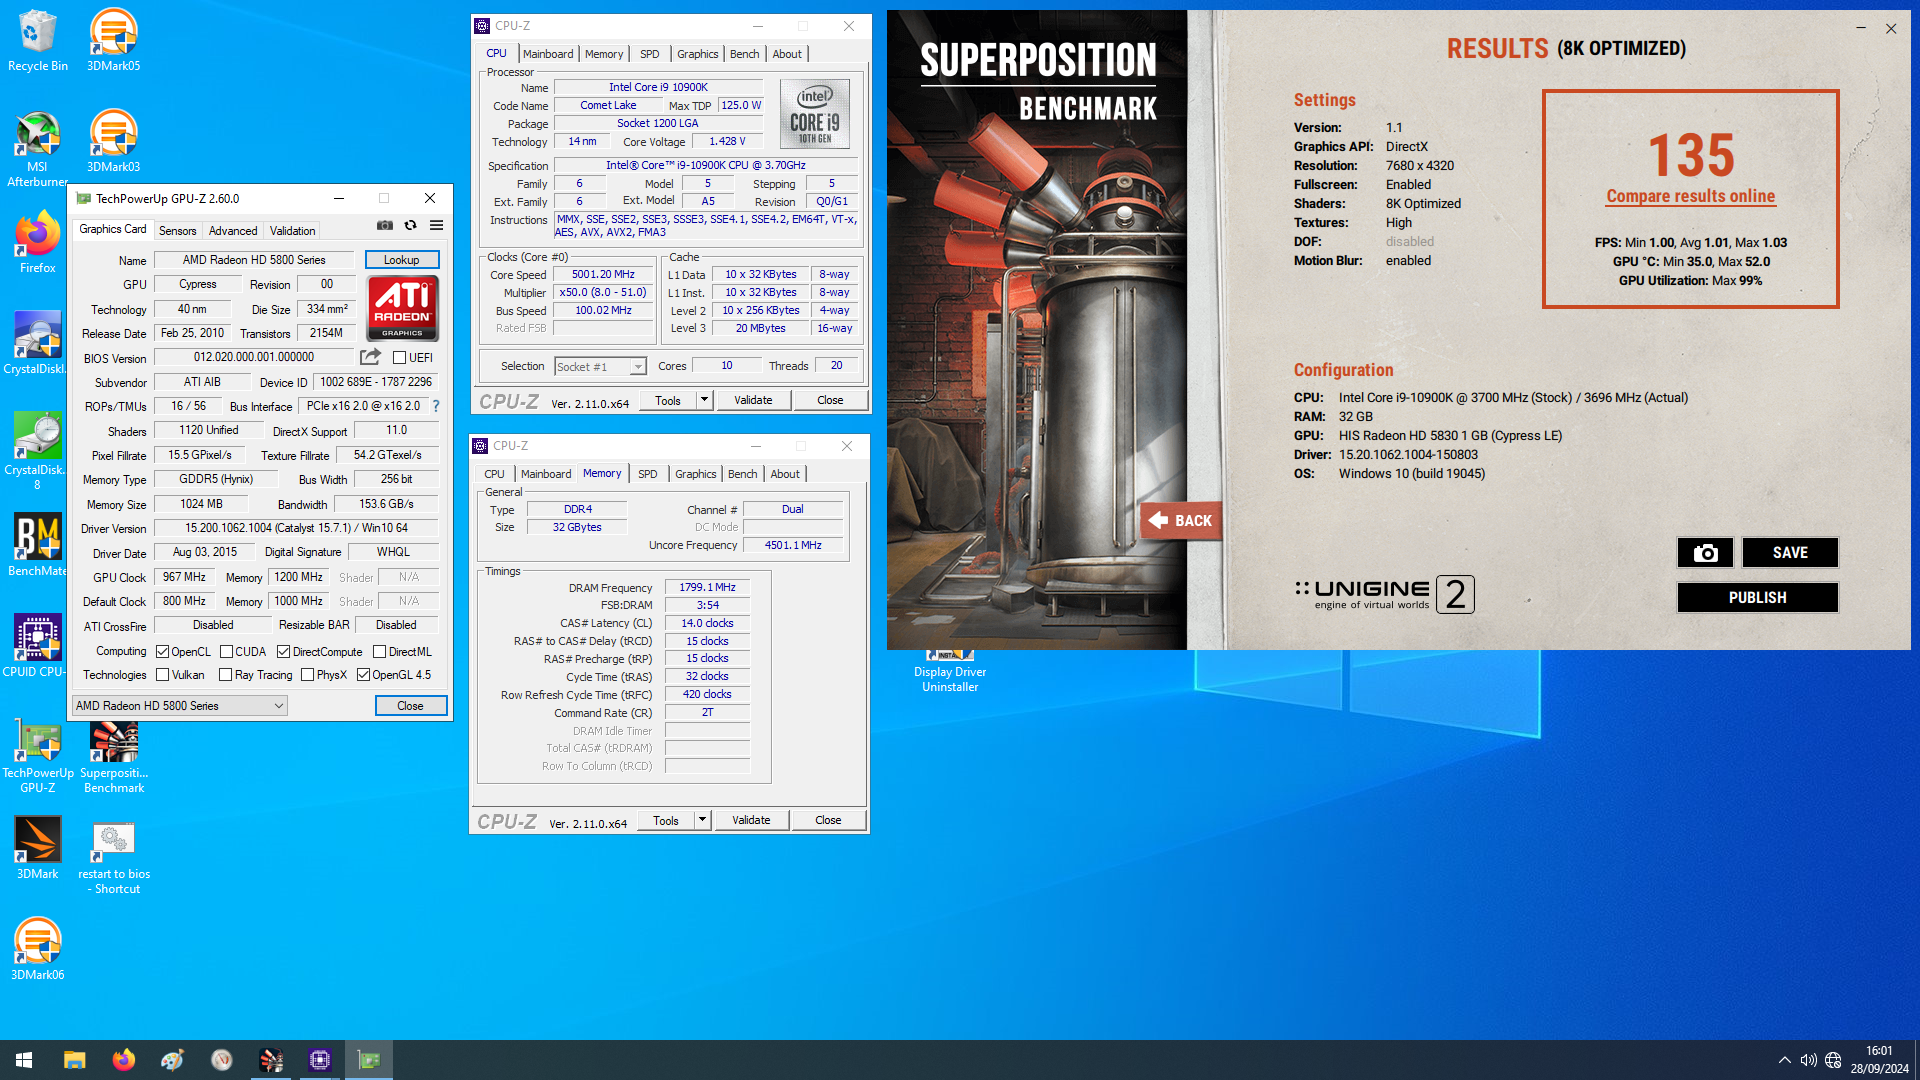Open the GPU-Z hamburger menu icon
1920x1080 pixels.
click(436, 226)
